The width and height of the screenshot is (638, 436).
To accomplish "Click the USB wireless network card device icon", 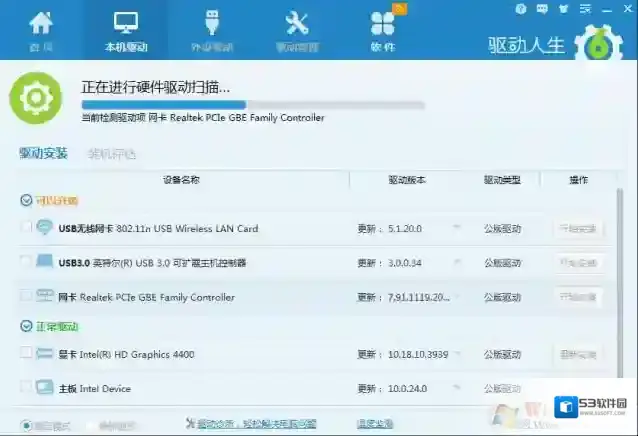I will pos(45,228).
